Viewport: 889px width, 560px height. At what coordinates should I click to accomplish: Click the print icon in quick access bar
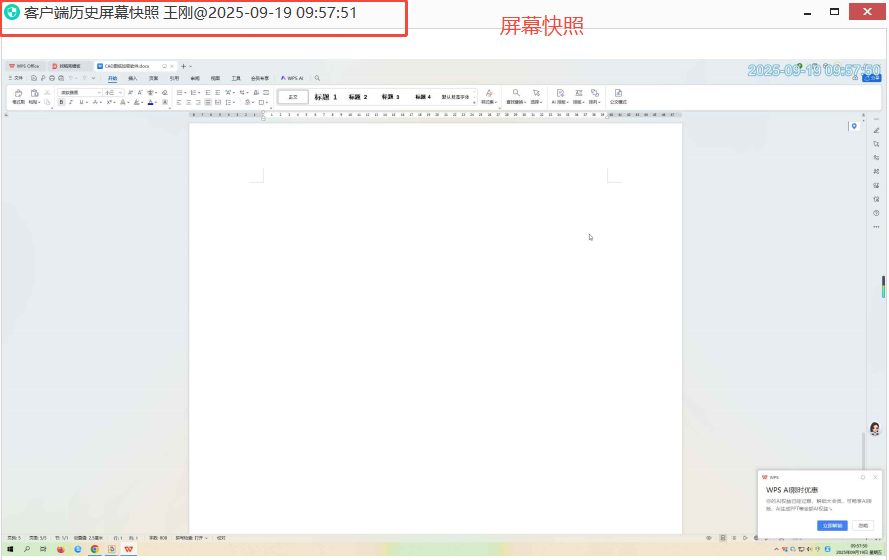tap(52, 78)
